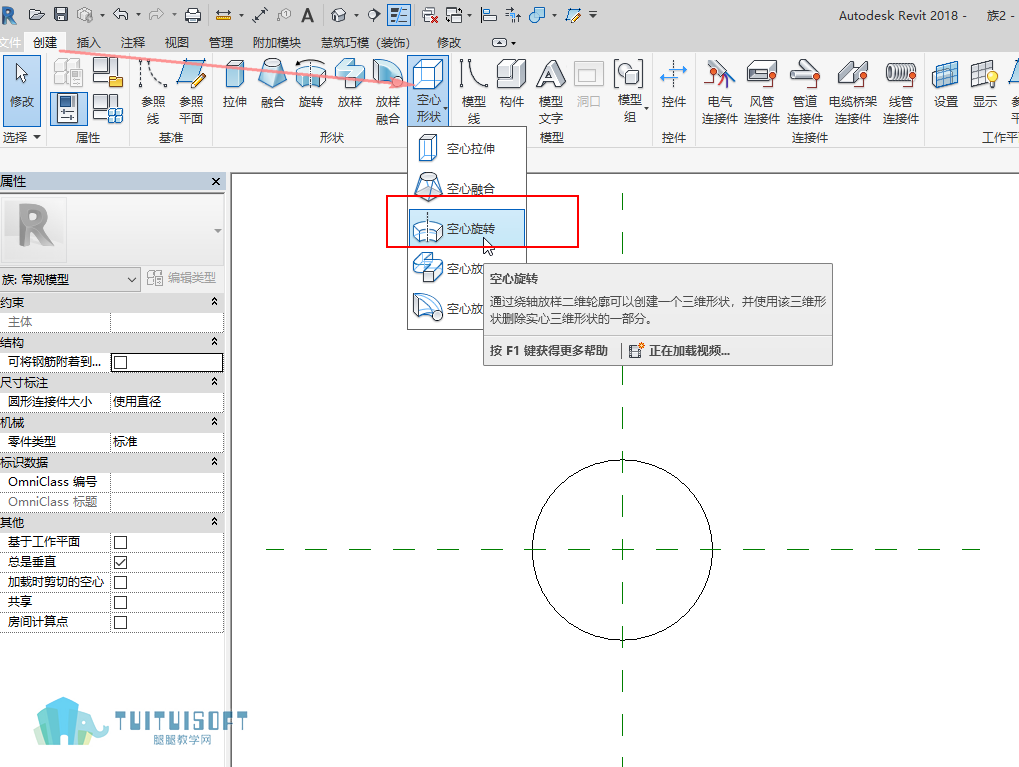The height and width of the screenshot is (767, 1019).
Task: Click the 编辑类型 button
Action: coord(182,278)
